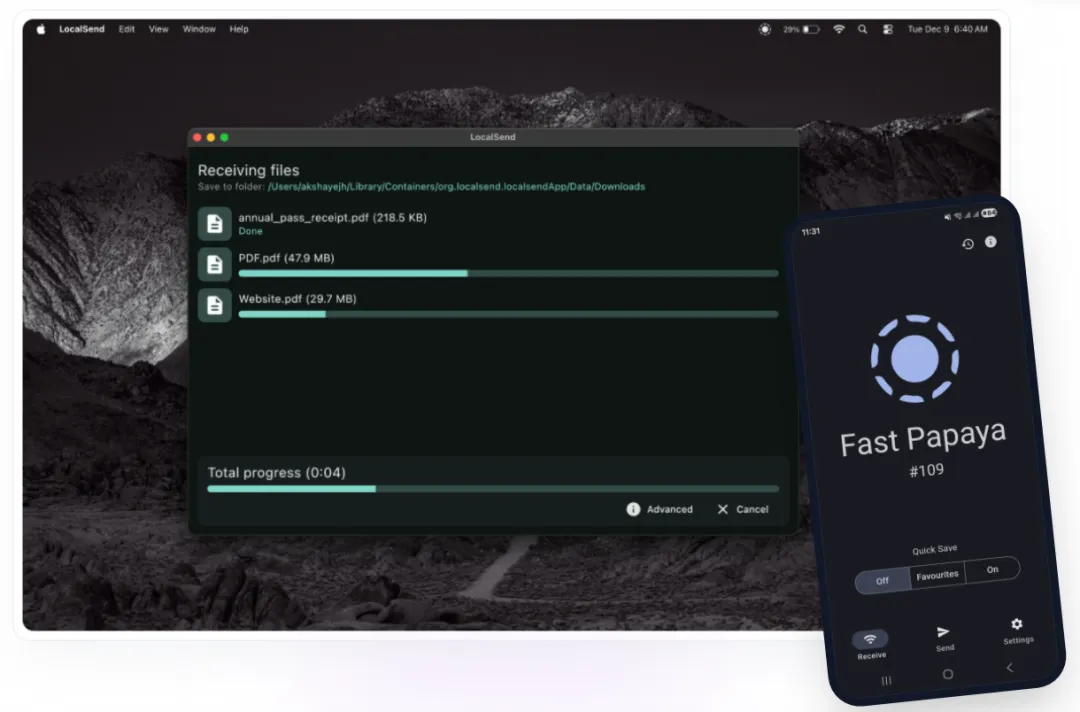Open the Edit menu

pos(126,29)
